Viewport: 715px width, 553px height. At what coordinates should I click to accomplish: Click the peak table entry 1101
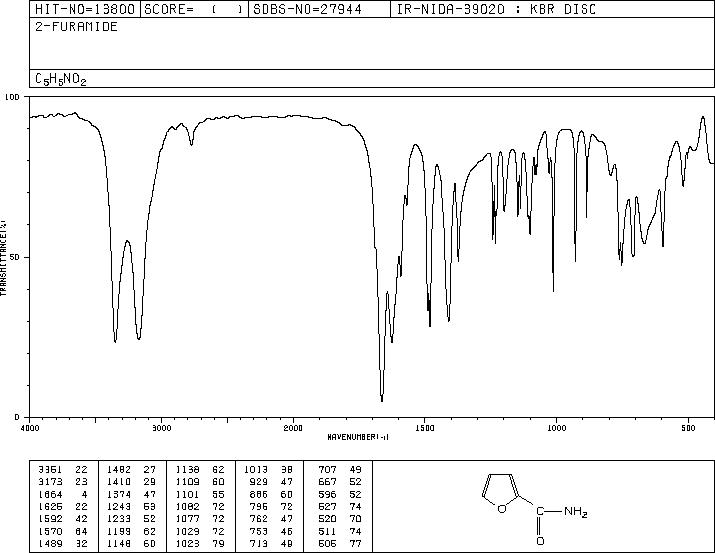pyautogui.click(x=187, y=494)
